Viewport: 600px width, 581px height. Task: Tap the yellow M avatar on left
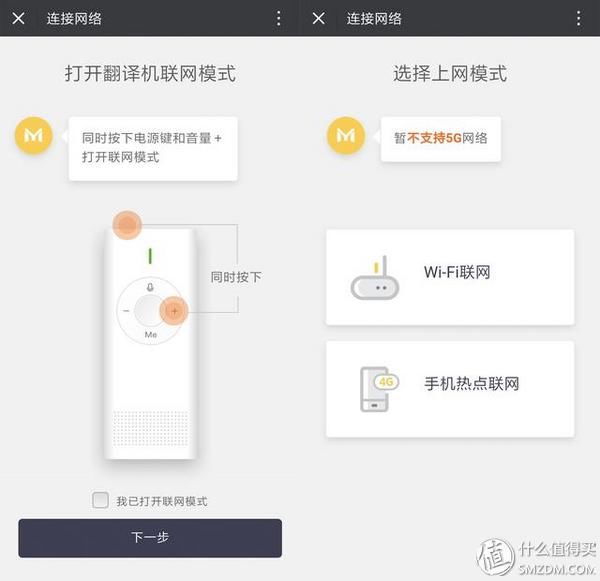point(34,135)
